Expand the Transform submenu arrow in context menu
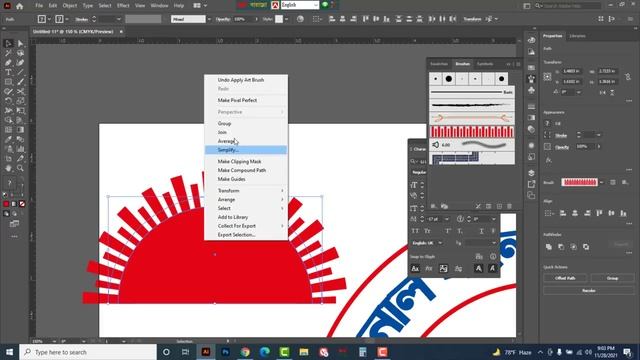This screenshot has width=640, height=360. (x=282, y=191)
